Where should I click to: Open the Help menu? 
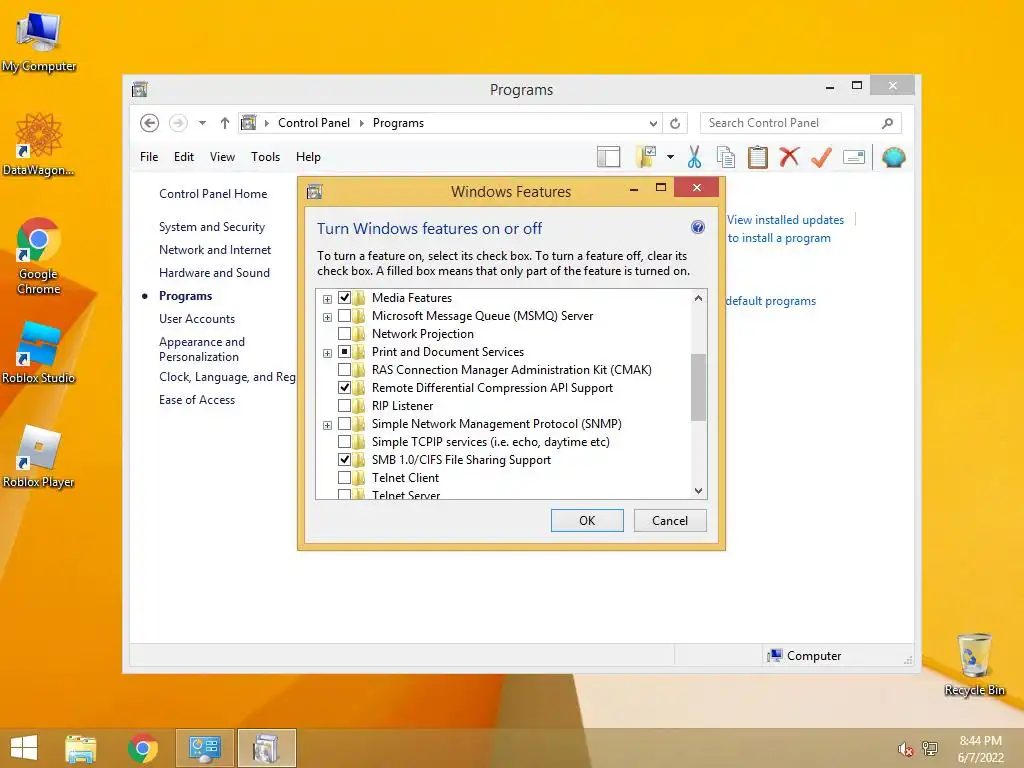pyautogui.click(x=308, y=157)
